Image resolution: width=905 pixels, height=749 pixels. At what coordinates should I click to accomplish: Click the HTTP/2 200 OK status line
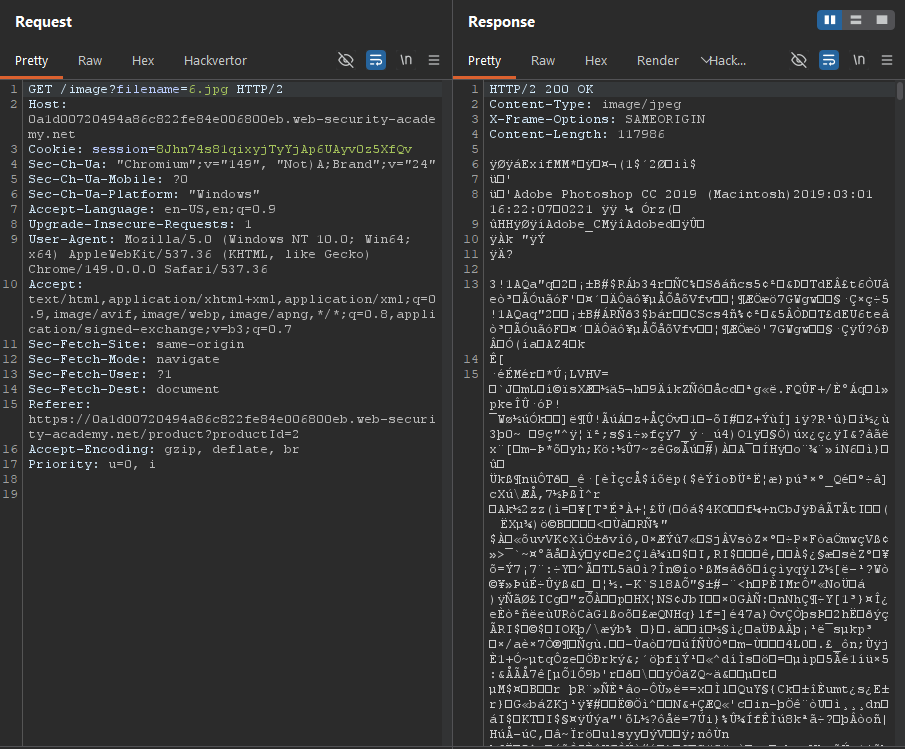point(541,89)
